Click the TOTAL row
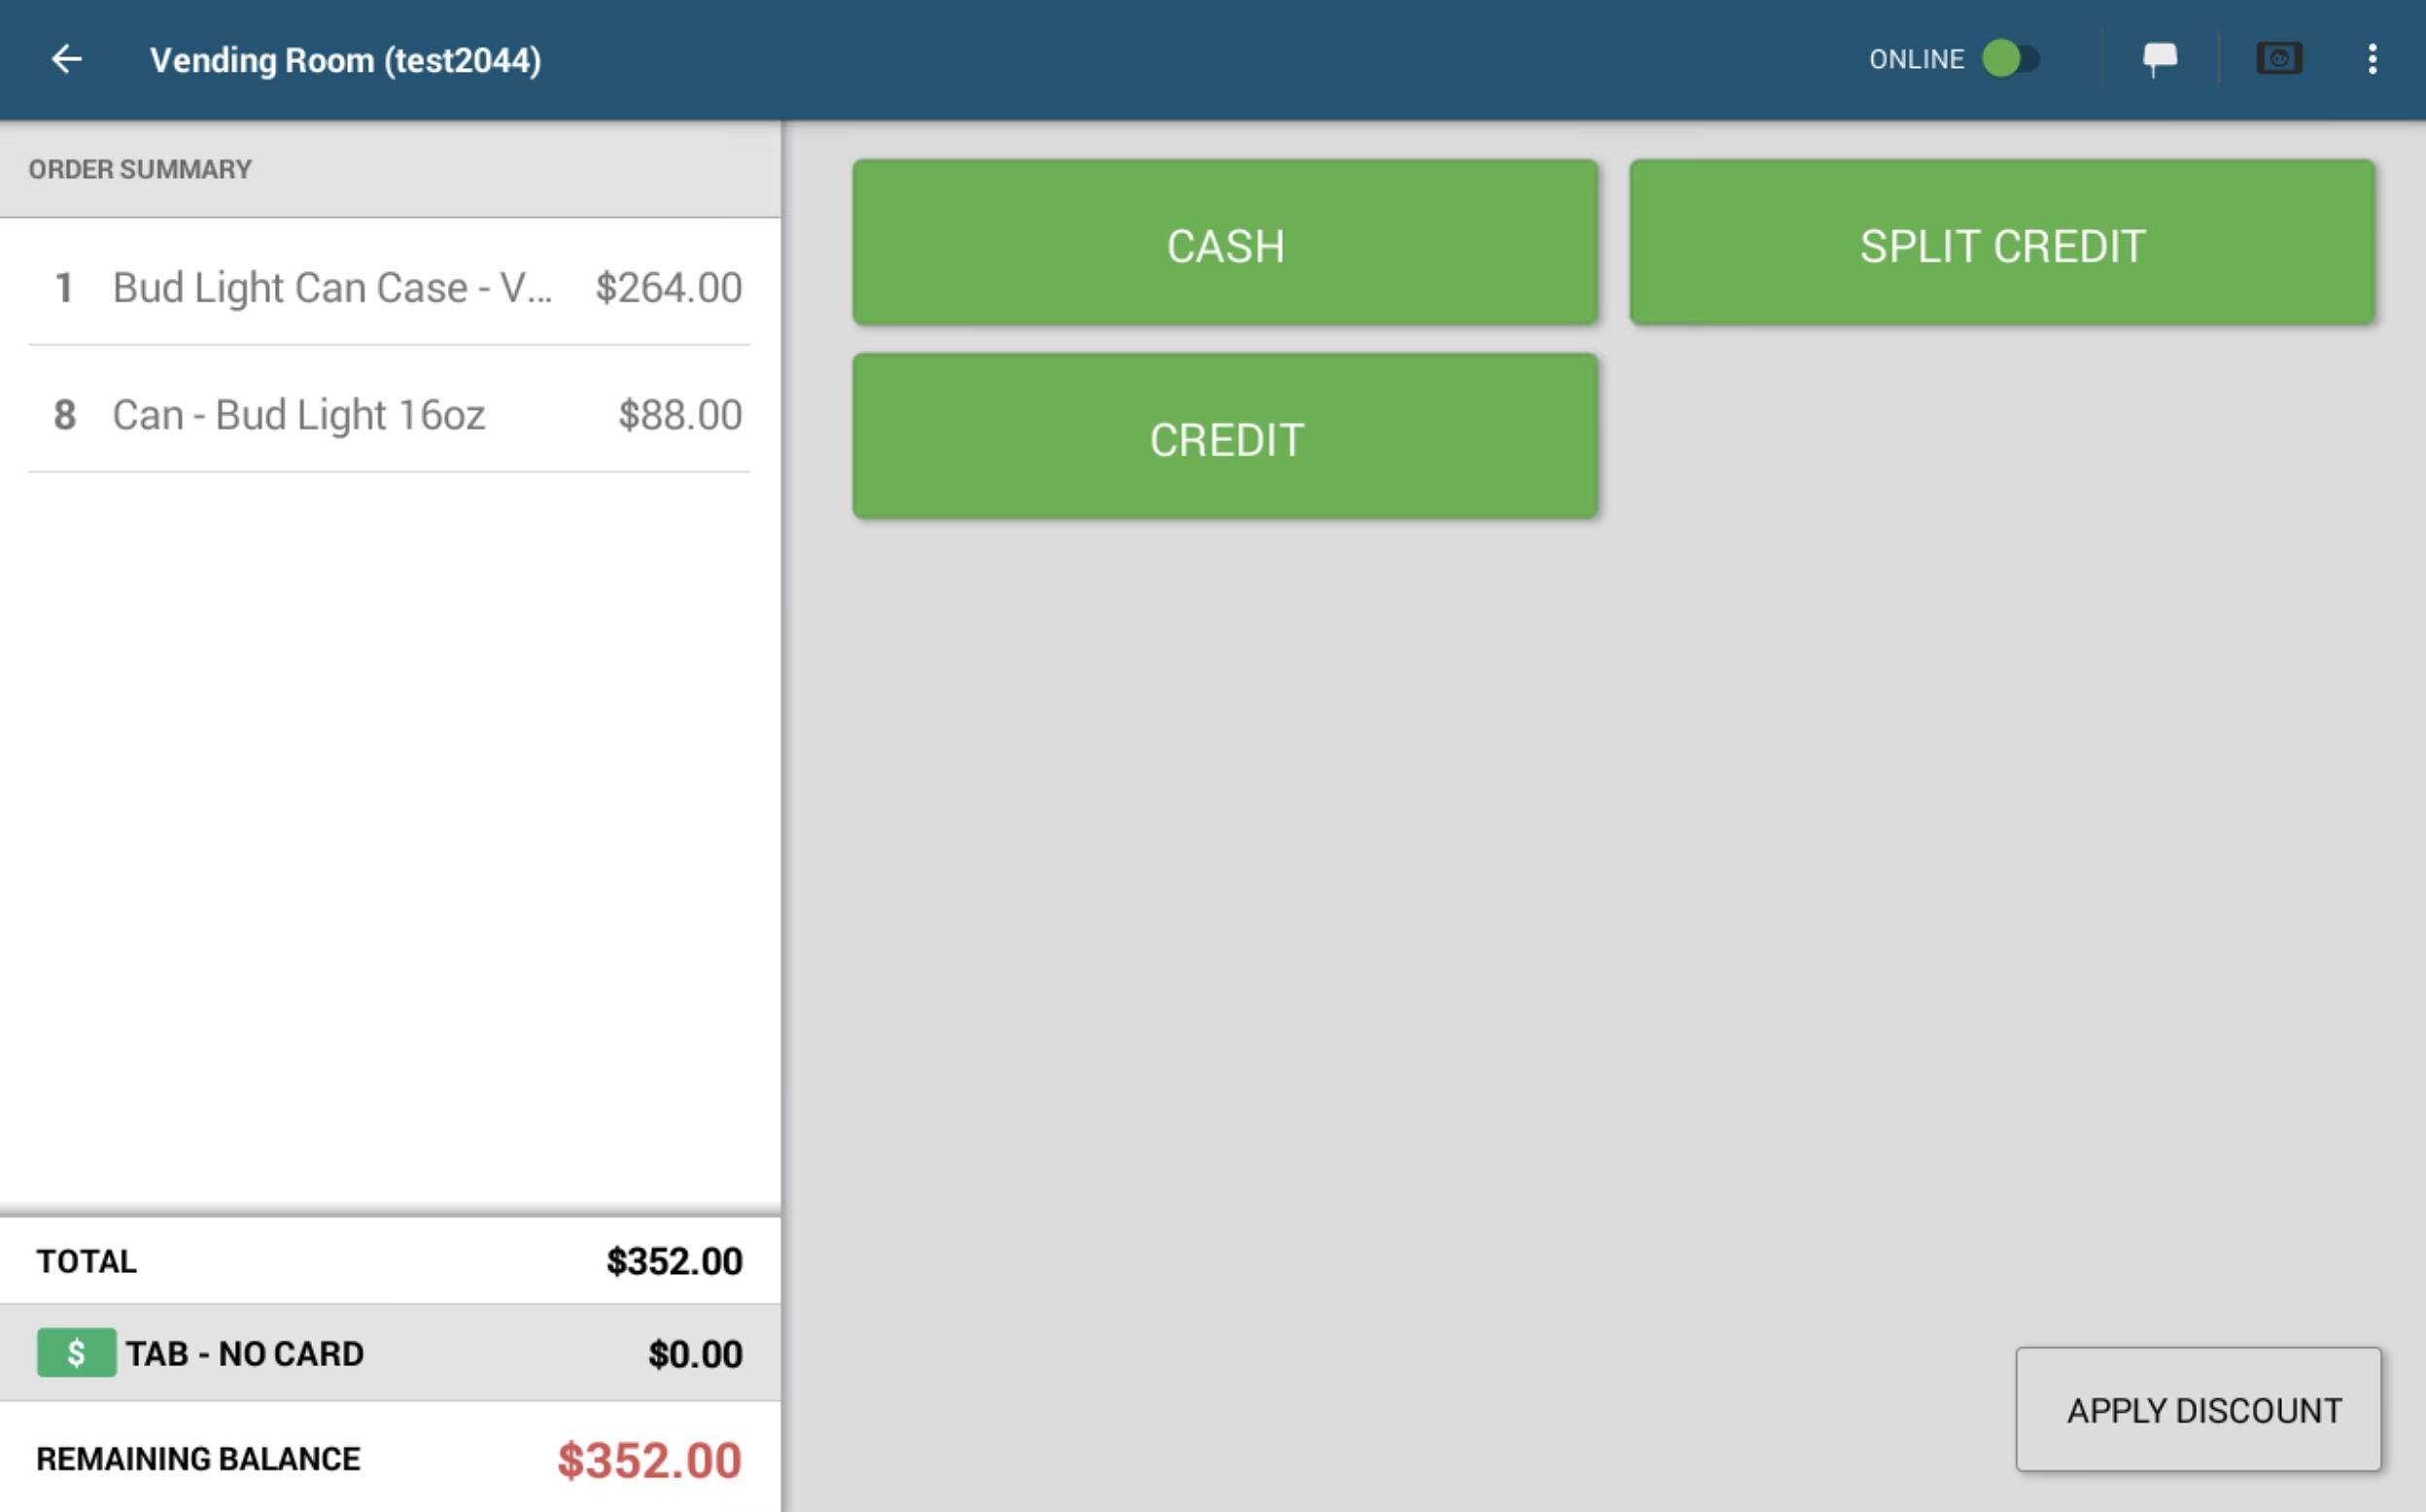Screen dimensions: 2426x1512 389,1261
